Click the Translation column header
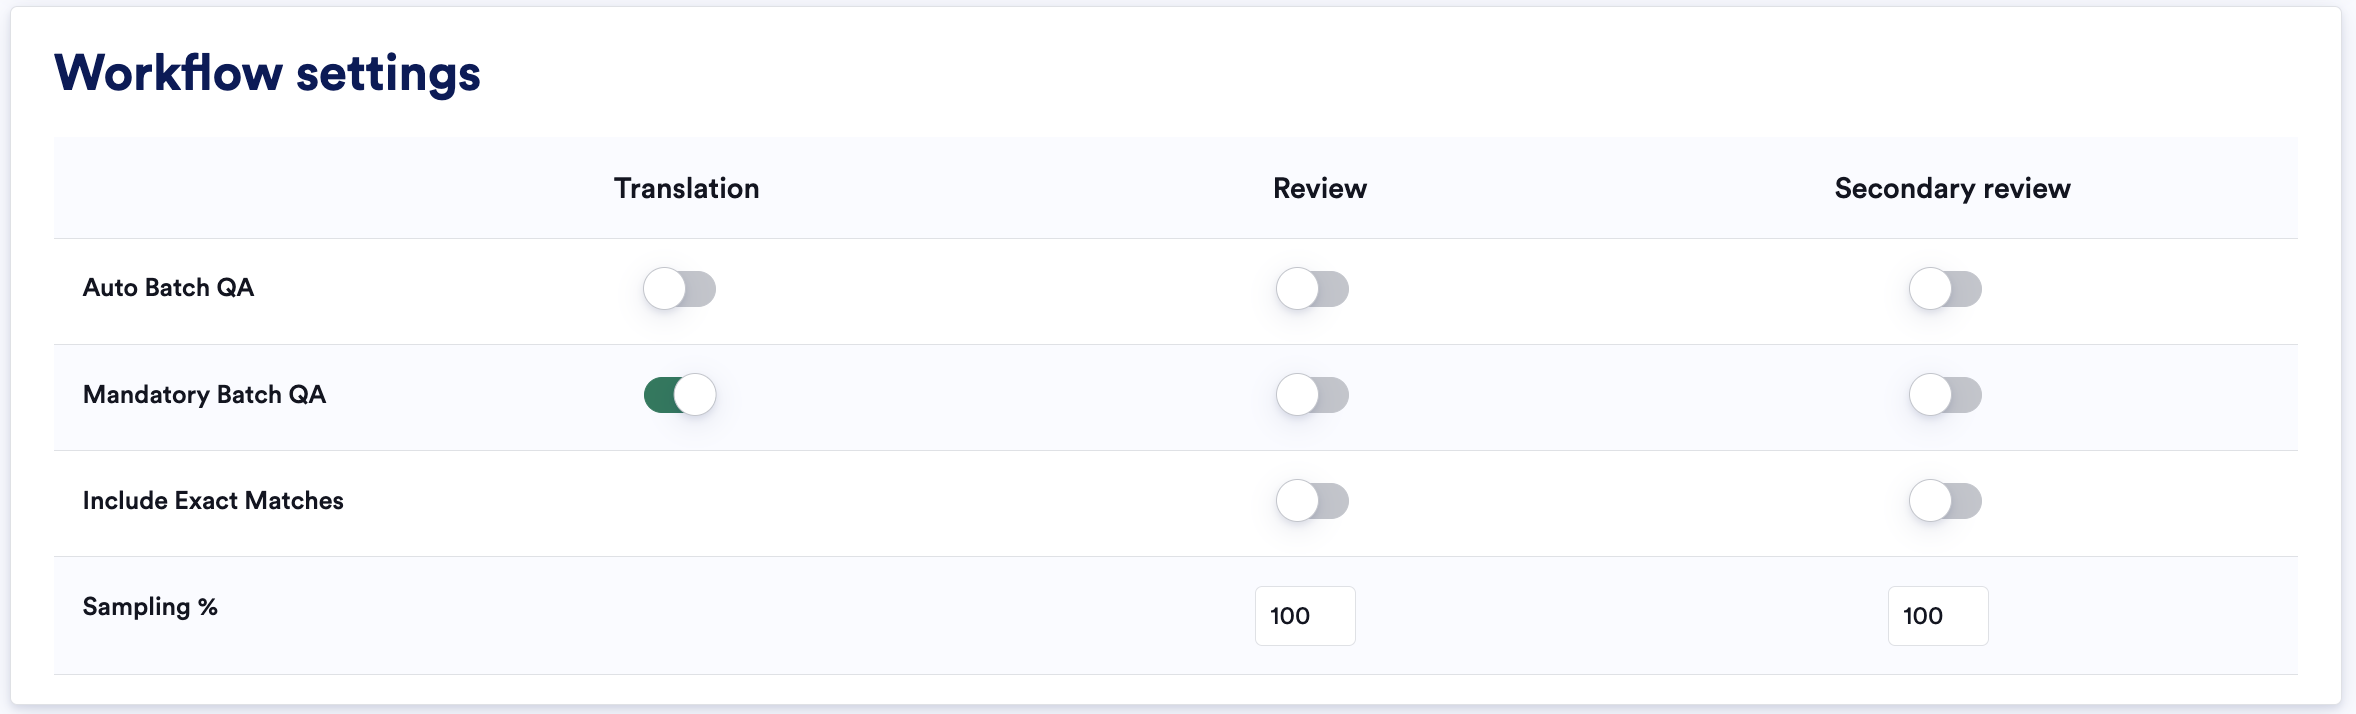Screen dimensions: 2356x714 point(687,188)
